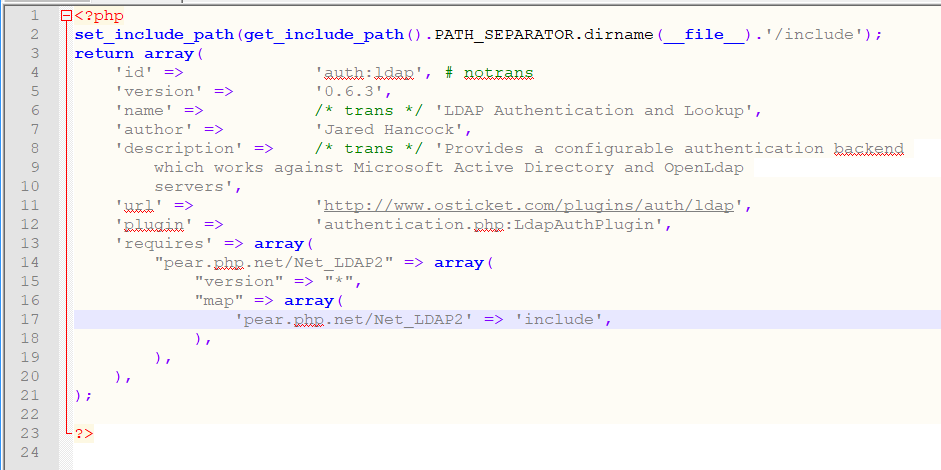Click the 'description' key
Viewport: 941px width, 470px height.
pyautogui.click(x=179, y=149)
